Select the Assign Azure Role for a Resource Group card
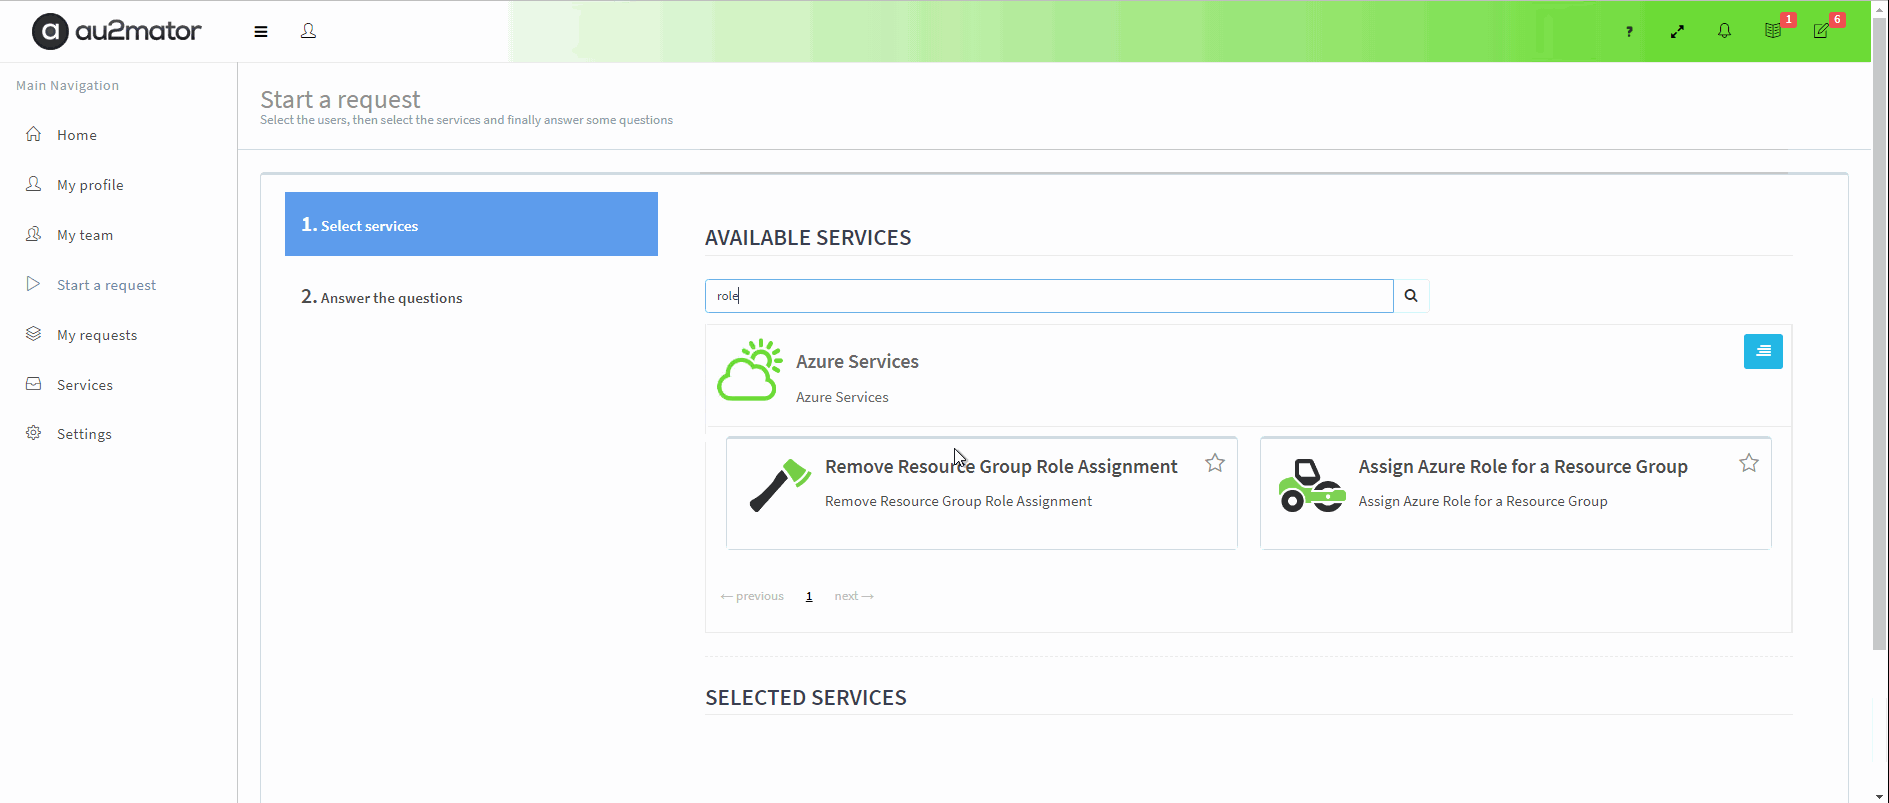Viewport: 1889px width, 803px height. [x=1514, y=492]
